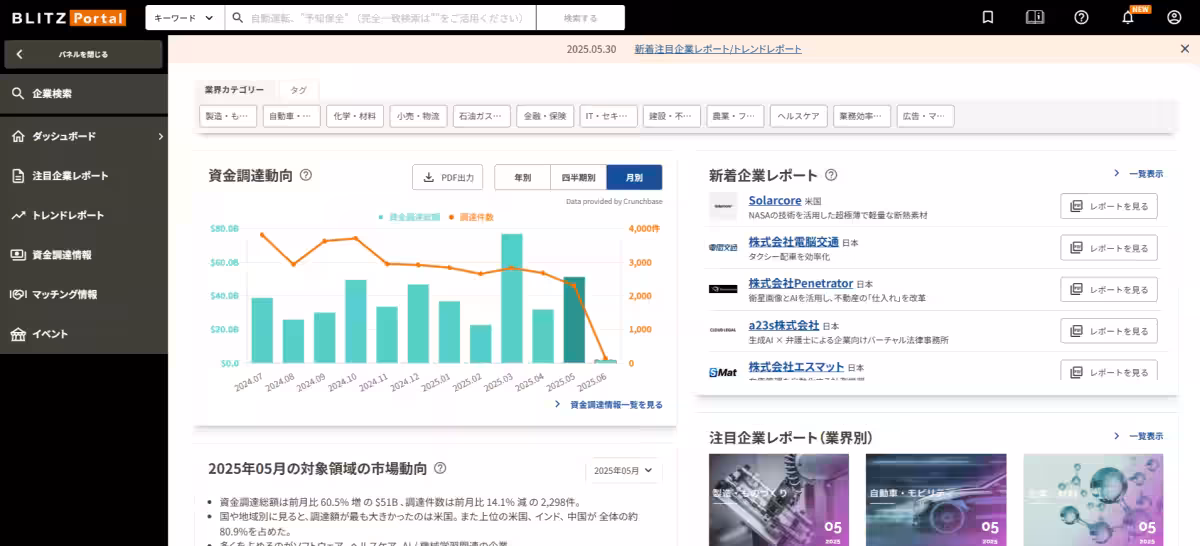The image size is (1200, 546).
Task: Click the イベント building icon
Action: coord(18,334)
